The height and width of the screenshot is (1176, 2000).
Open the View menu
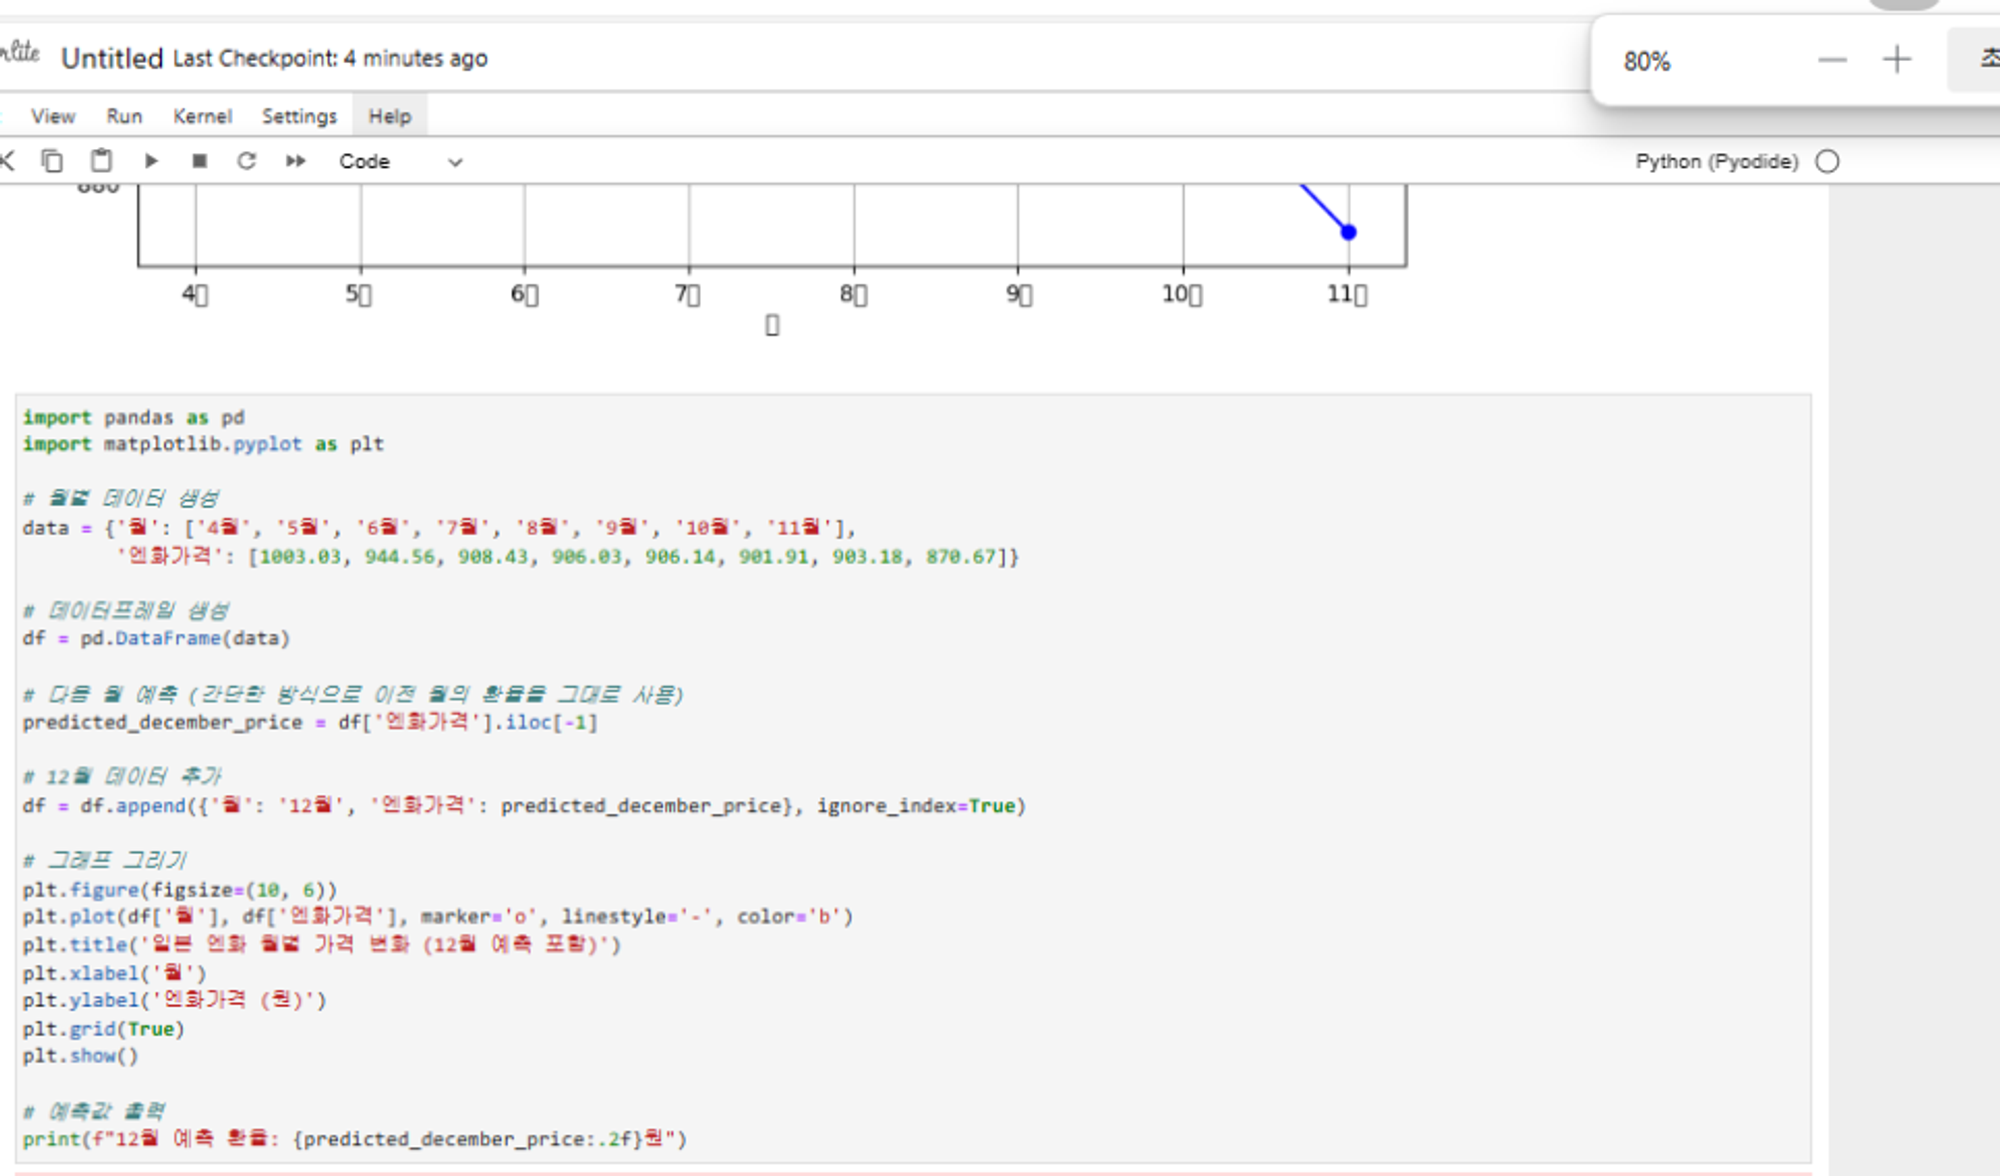[x=53, y=116]
